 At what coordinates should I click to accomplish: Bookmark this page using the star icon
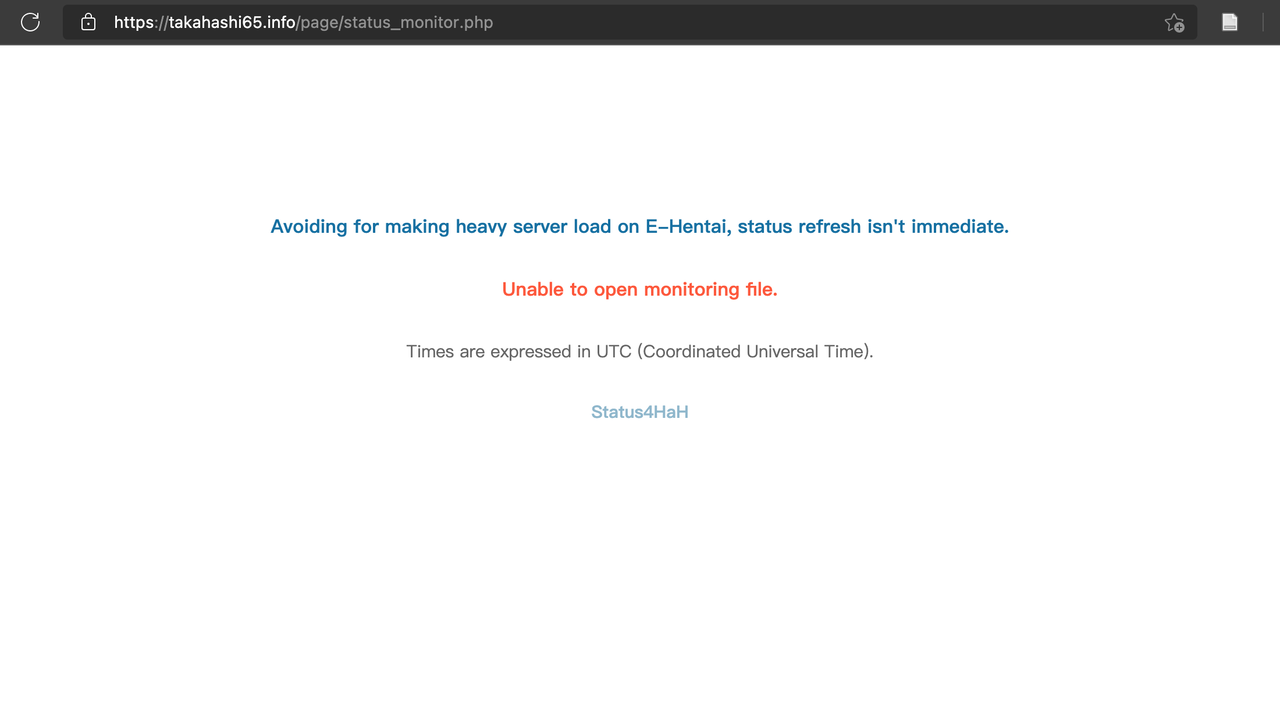click(1173, 22)
